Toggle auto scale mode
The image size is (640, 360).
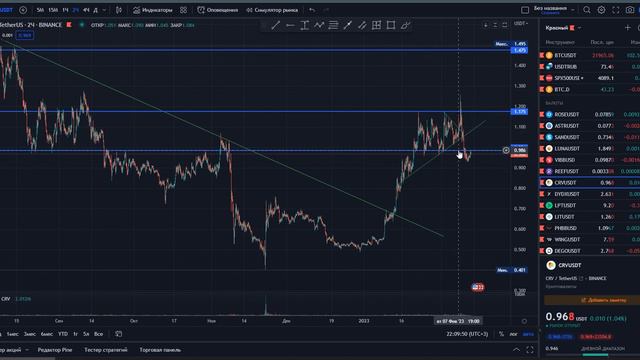pyautogui.click(x=528, y=334)
